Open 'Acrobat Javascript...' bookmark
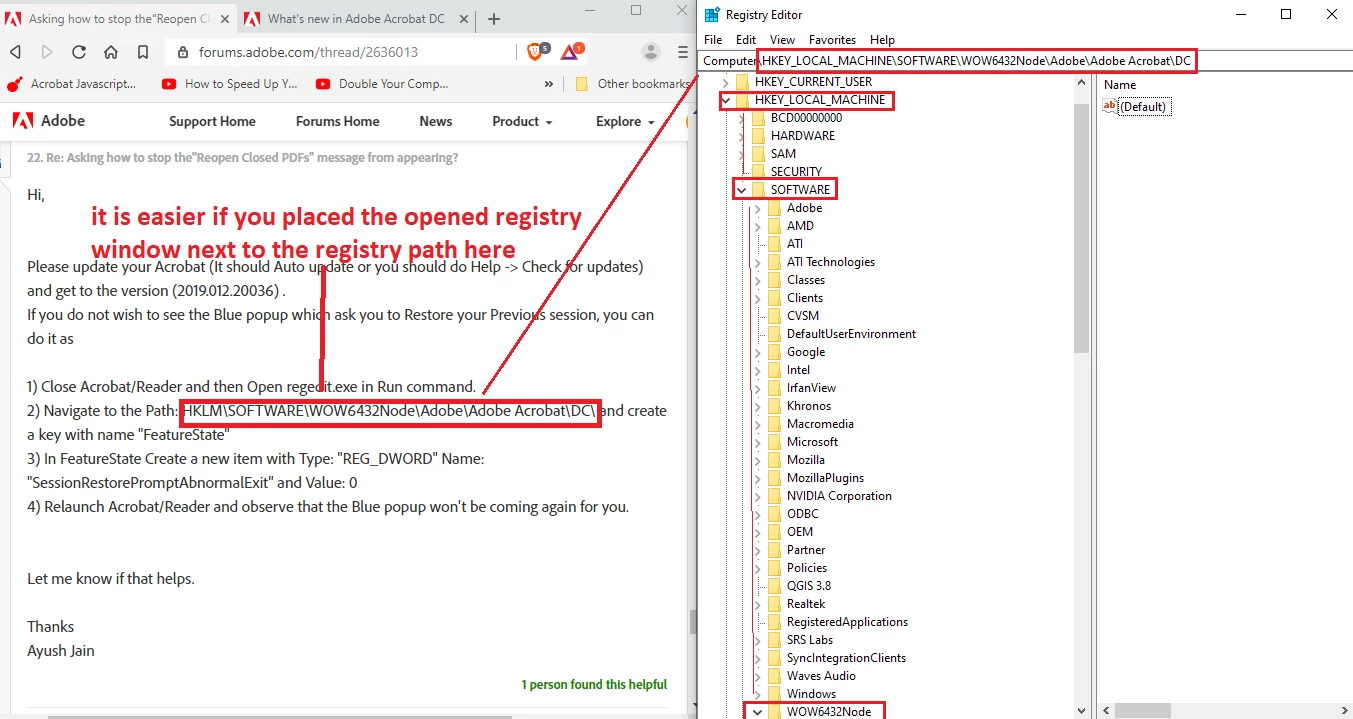The image size is (1353, 719). tap(72, 84)
